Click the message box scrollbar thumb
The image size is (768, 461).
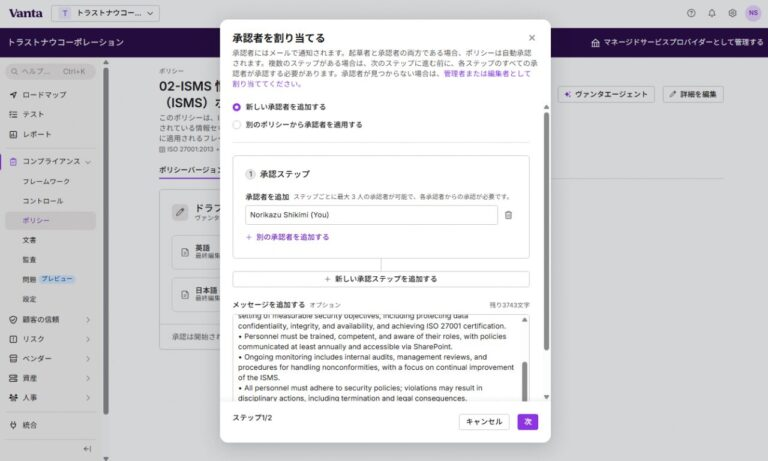click(x=525, y=382)
